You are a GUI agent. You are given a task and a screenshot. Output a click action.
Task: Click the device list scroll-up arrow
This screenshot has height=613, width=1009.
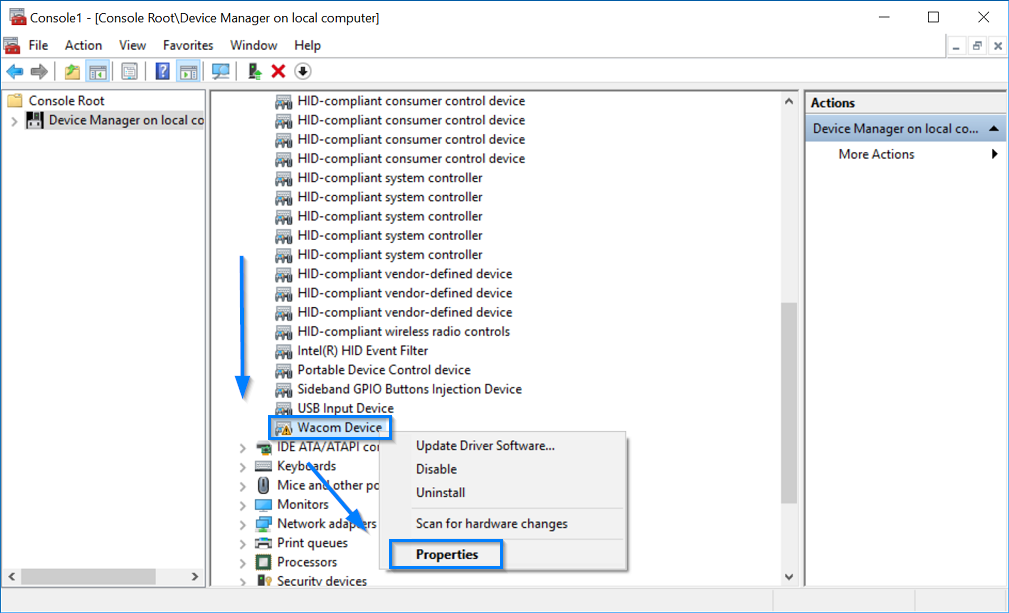click(789, 101)
